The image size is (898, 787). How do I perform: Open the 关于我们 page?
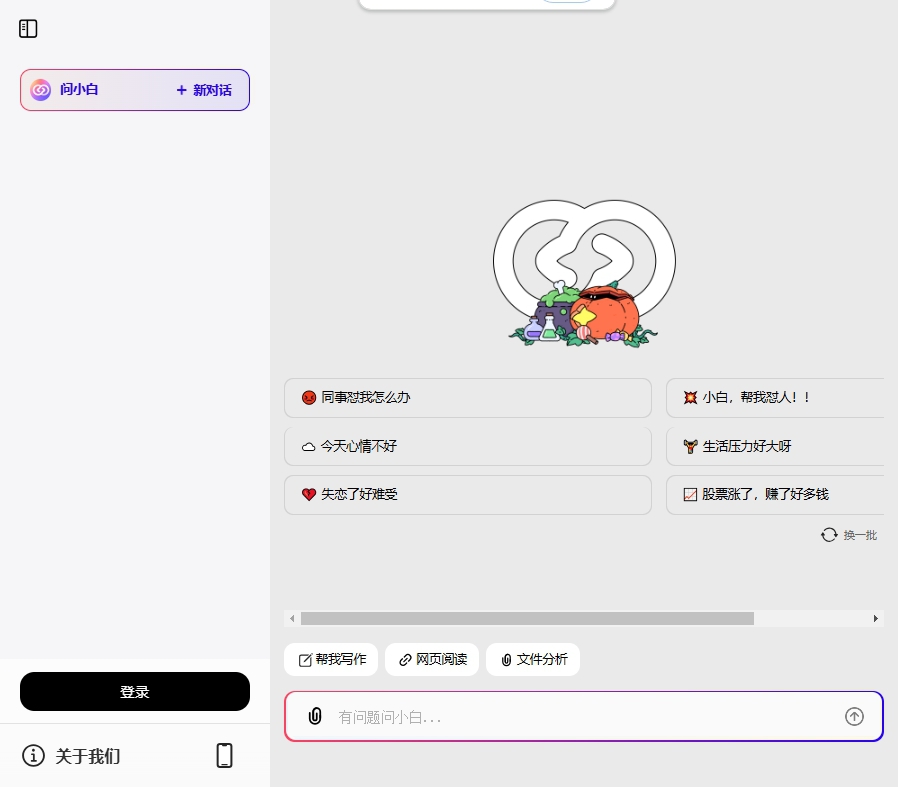88,757
